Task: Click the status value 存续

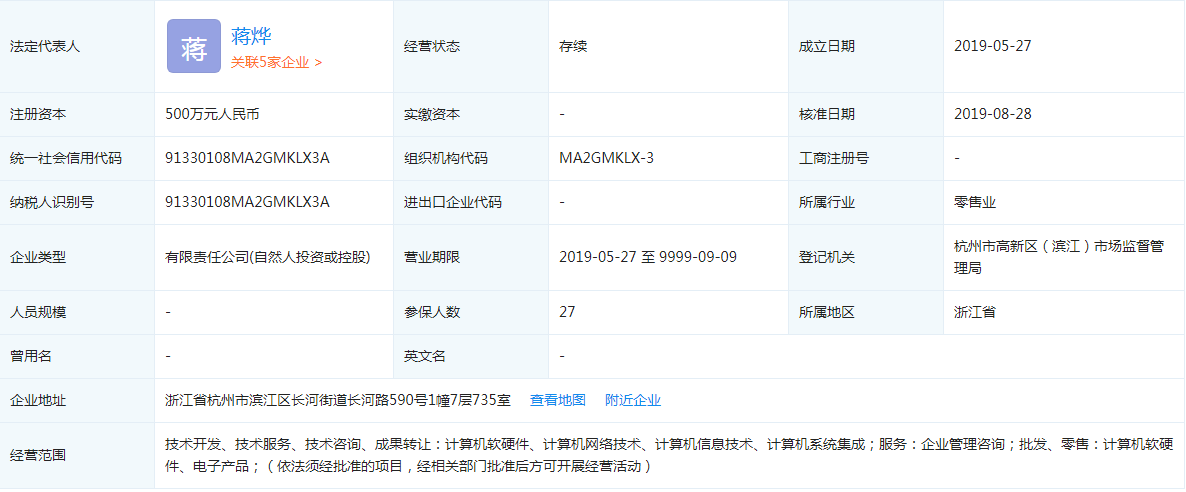Action: click(x=573, y=46)
